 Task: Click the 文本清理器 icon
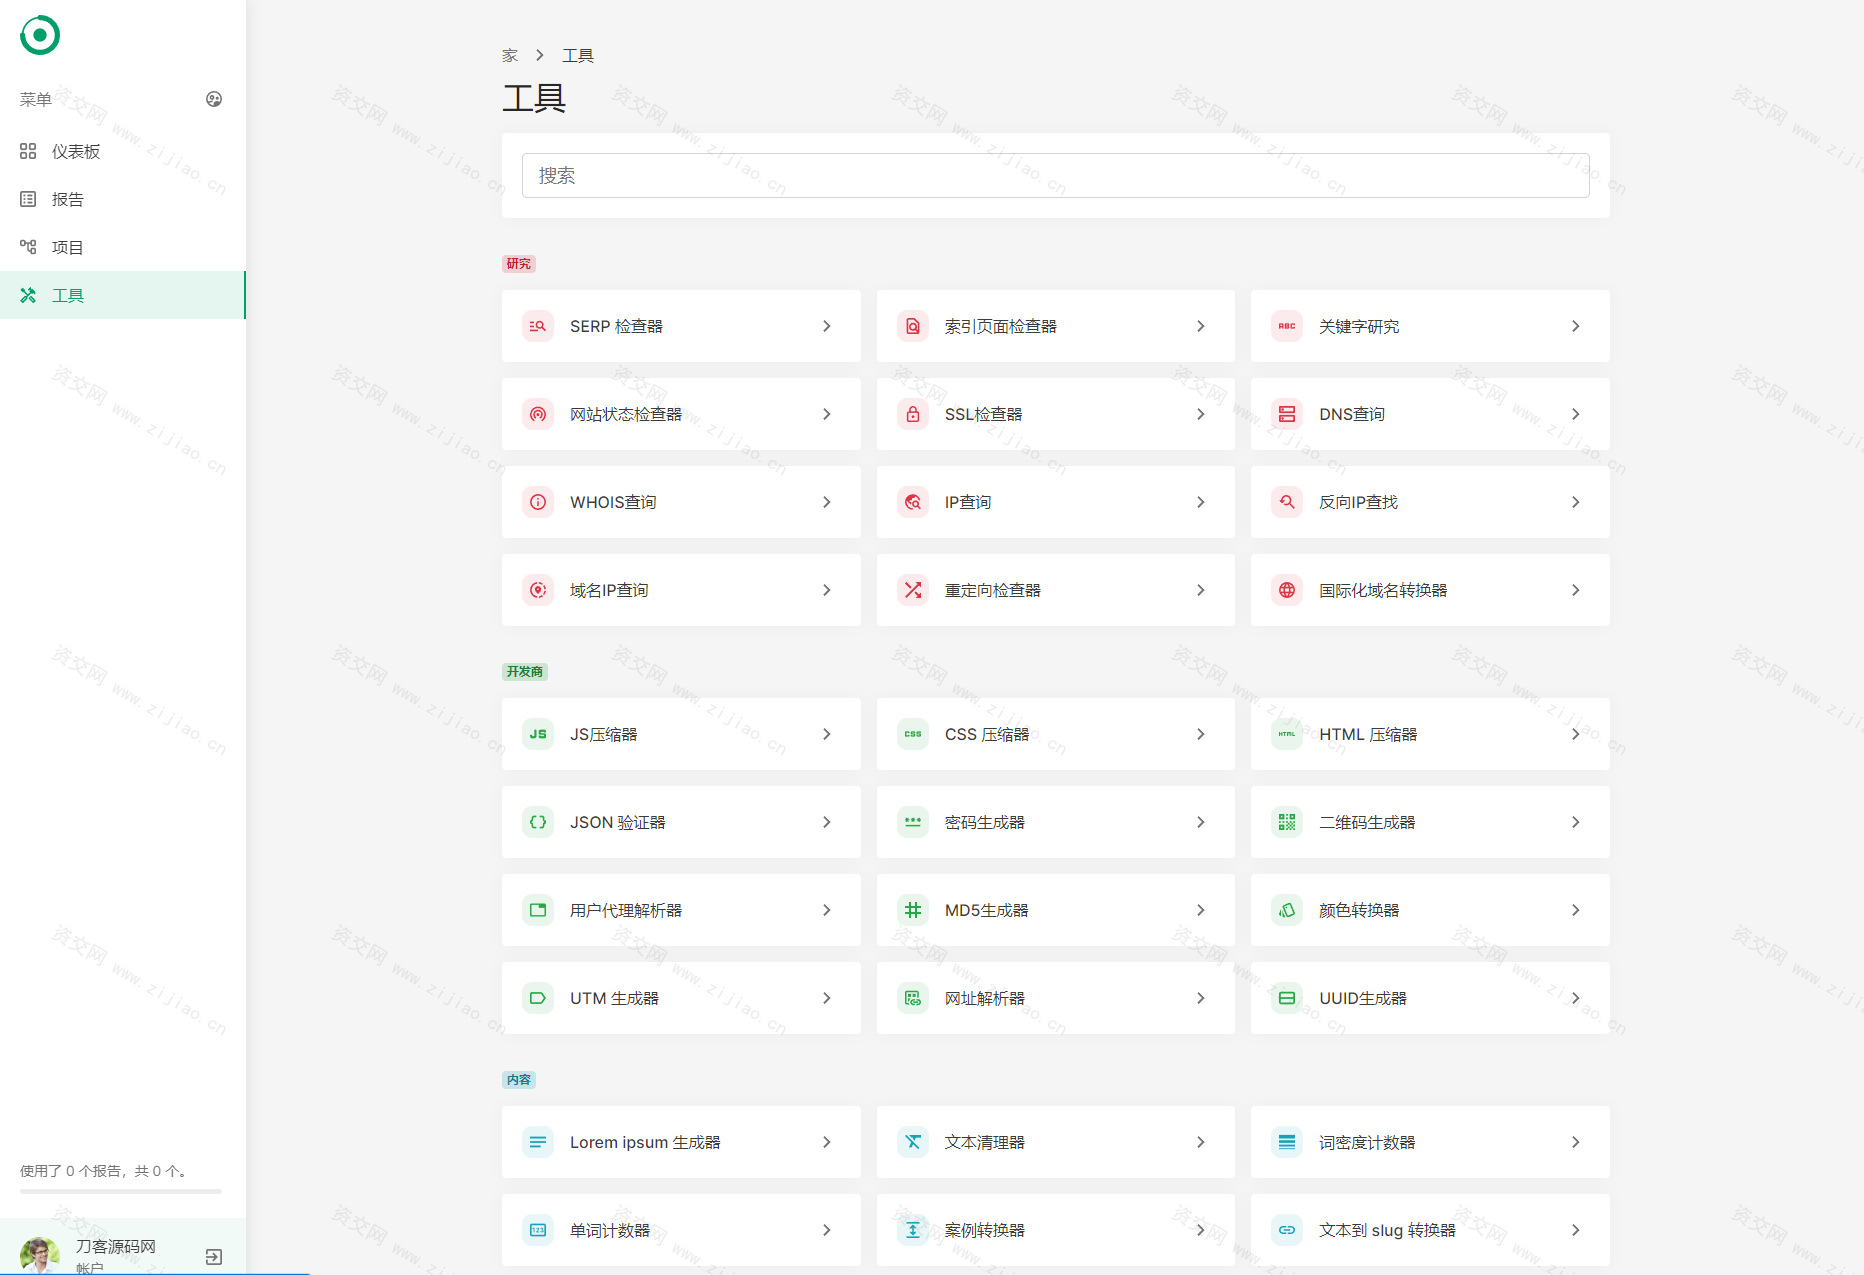(913, 1142)
